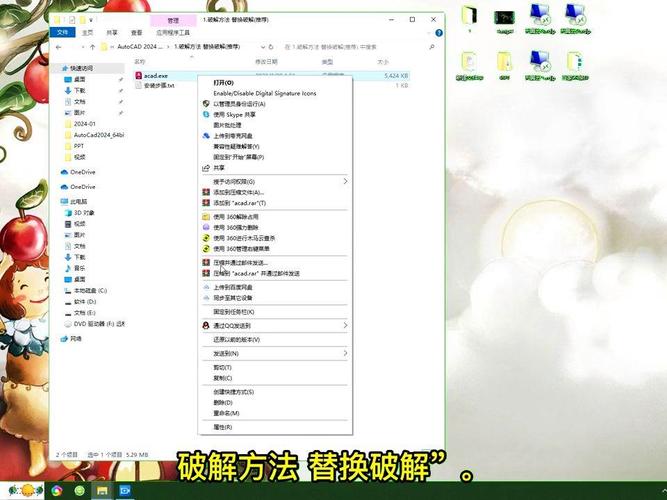This screenshot has width=667, height=500.
Task: Choose 固定到任务栏(K) in context menu
Action: (234, 312)
